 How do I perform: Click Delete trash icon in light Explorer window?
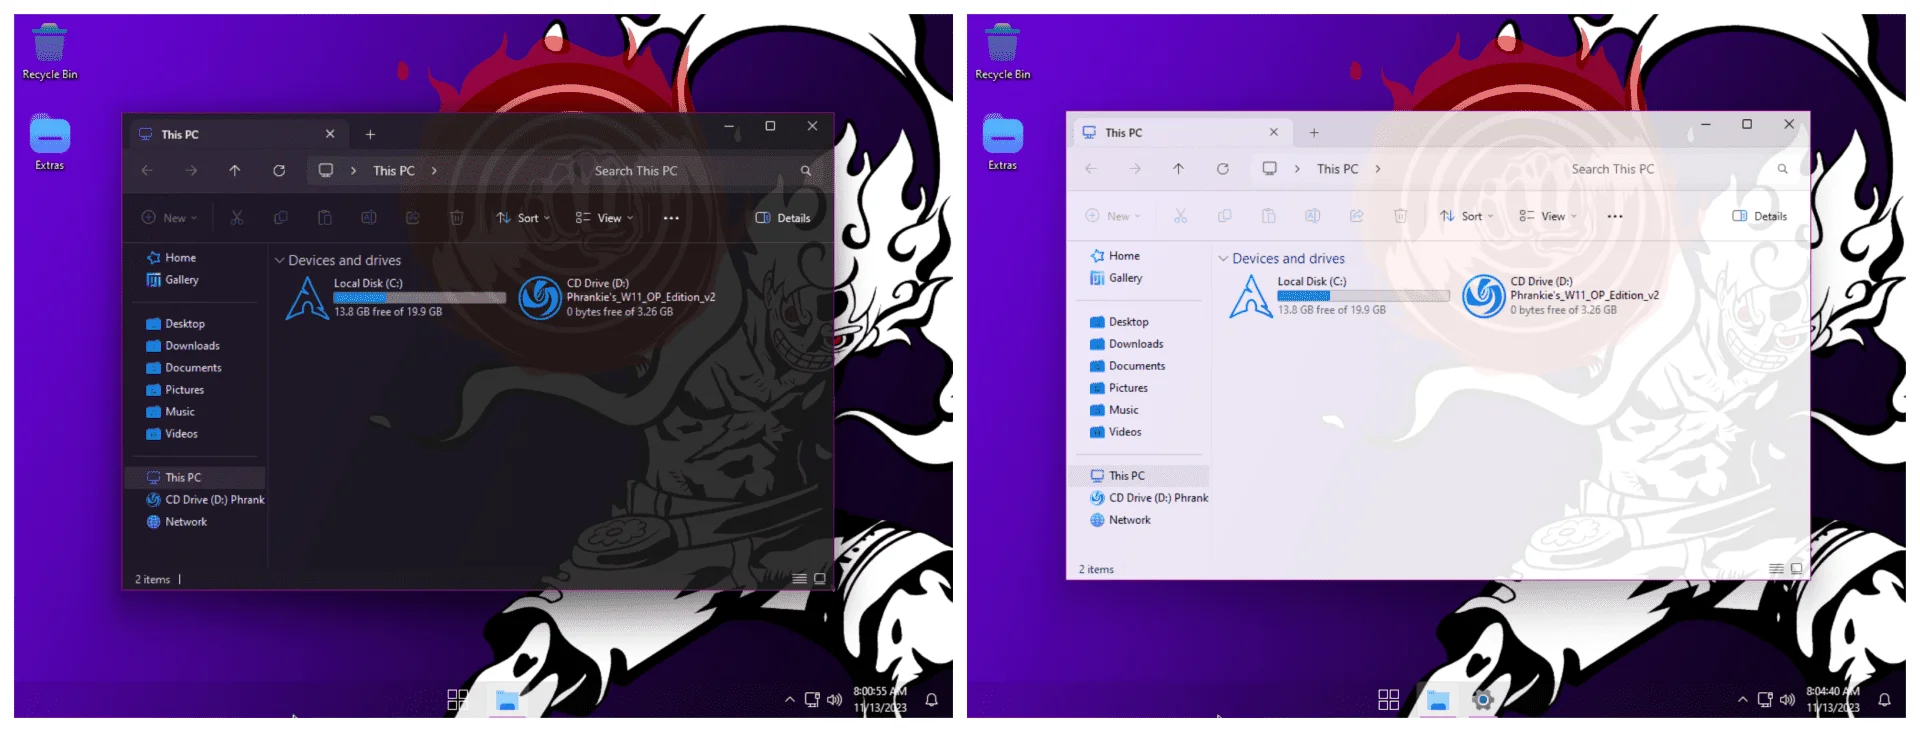1401,216
